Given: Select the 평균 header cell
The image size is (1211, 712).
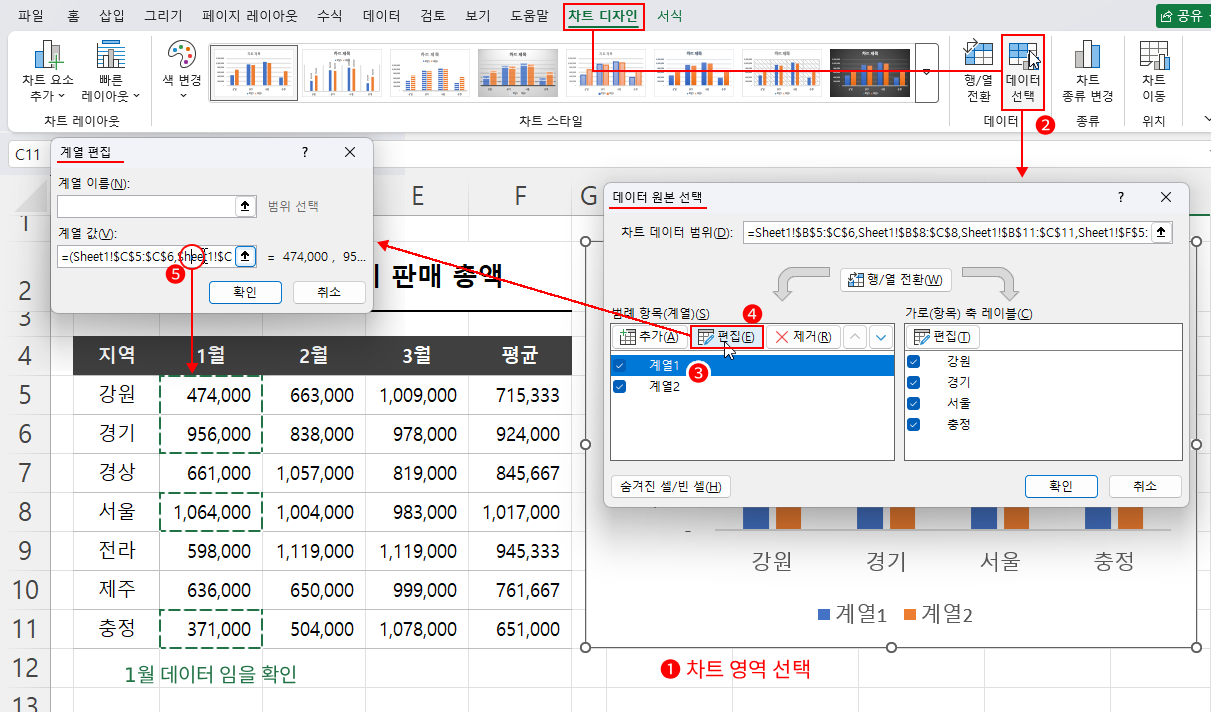Looking at the screenshot, I should (x=520, y=355).
